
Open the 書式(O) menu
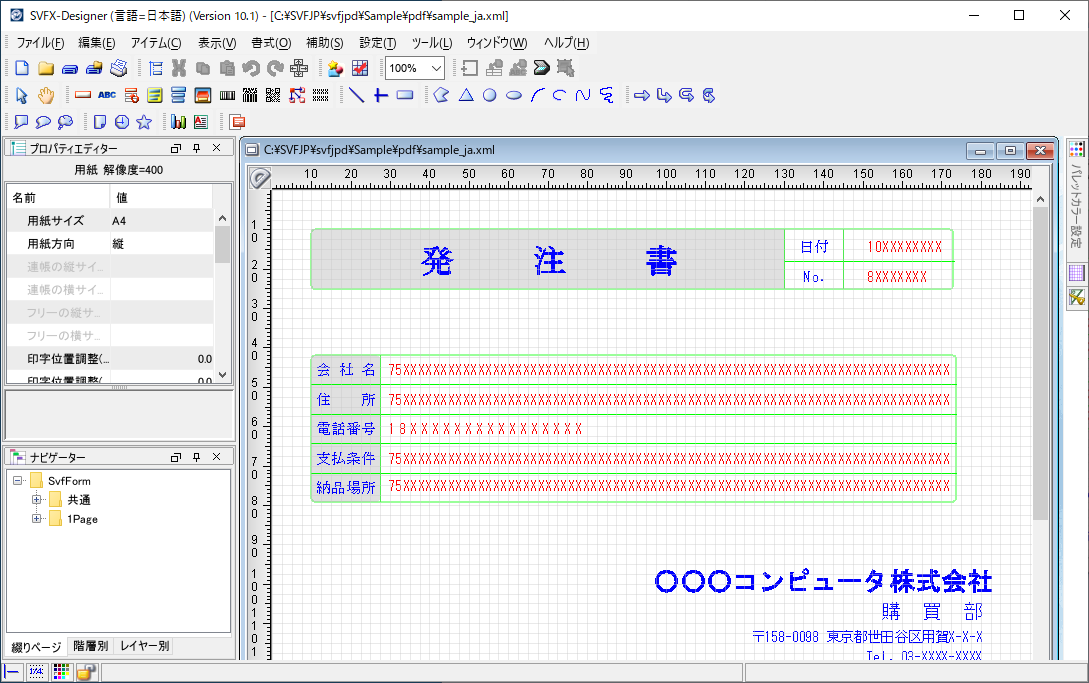pyautogui.click(x=271, y=43)
